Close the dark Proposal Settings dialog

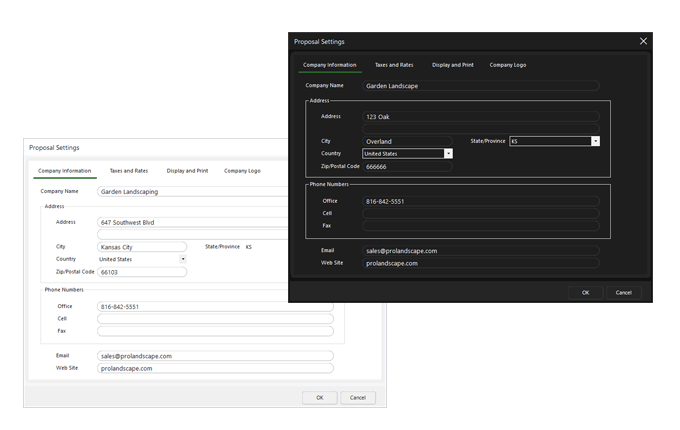click(x=643, y=41)
